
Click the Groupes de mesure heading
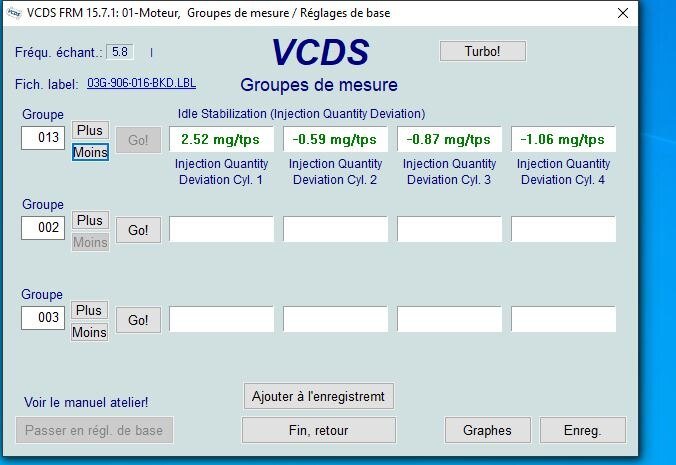coord(319,85)
